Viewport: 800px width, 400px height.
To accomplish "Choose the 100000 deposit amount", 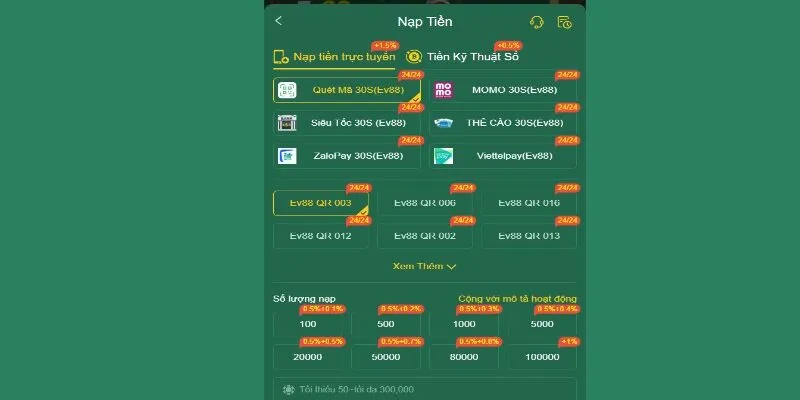I will tap(542, 357).
